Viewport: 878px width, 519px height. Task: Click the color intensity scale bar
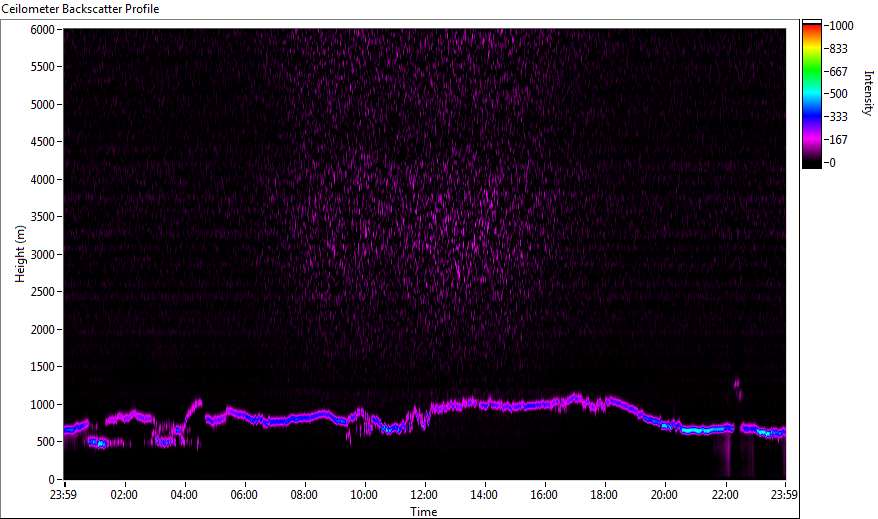(811, 94)
